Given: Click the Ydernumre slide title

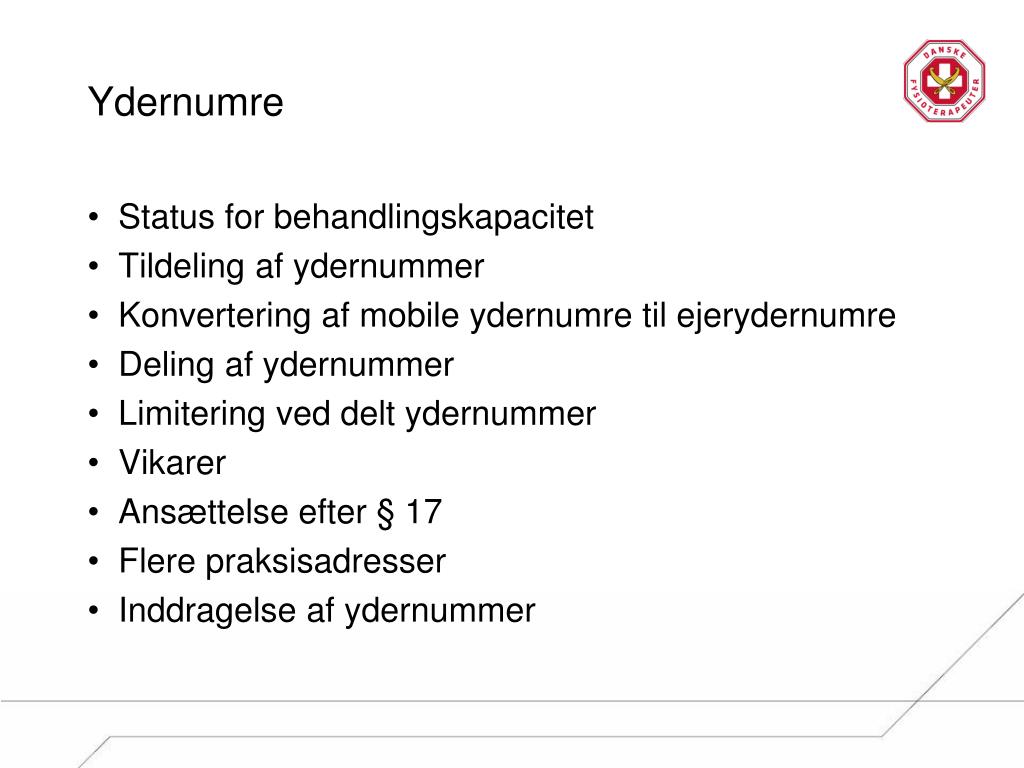Looking at the screenshot, I should coord(186,103).
